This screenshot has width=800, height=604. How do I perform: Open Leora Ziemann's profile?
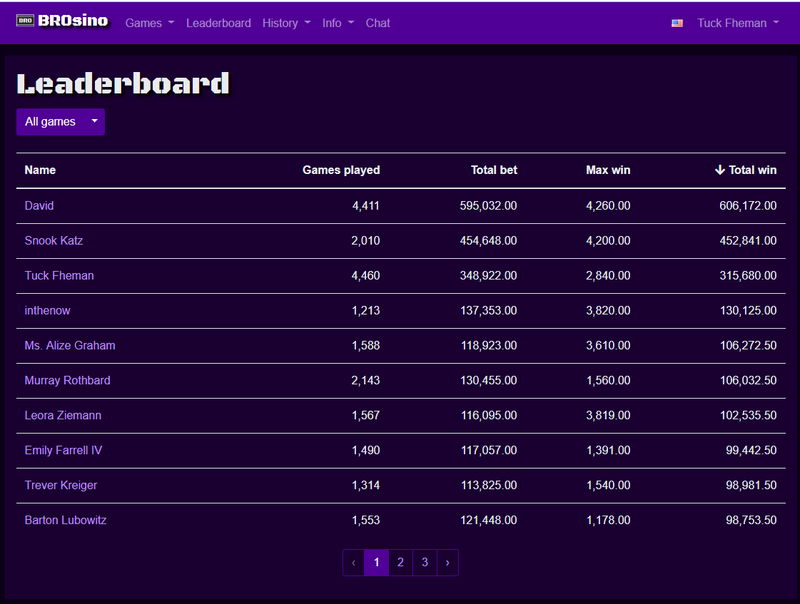pos(63,415)
